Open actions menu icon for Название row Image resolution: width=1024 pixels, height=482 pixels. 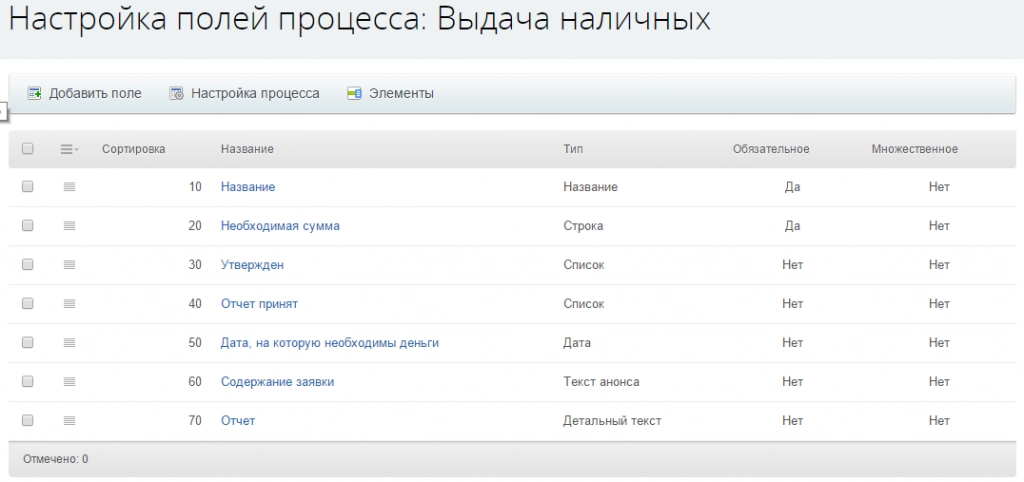(x=69, y=187)
